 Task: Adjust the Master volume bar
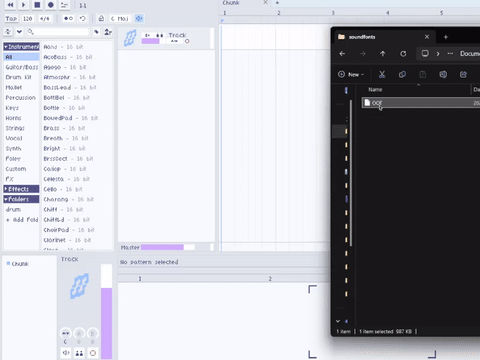pyautogui.click(x=168, y=247)
